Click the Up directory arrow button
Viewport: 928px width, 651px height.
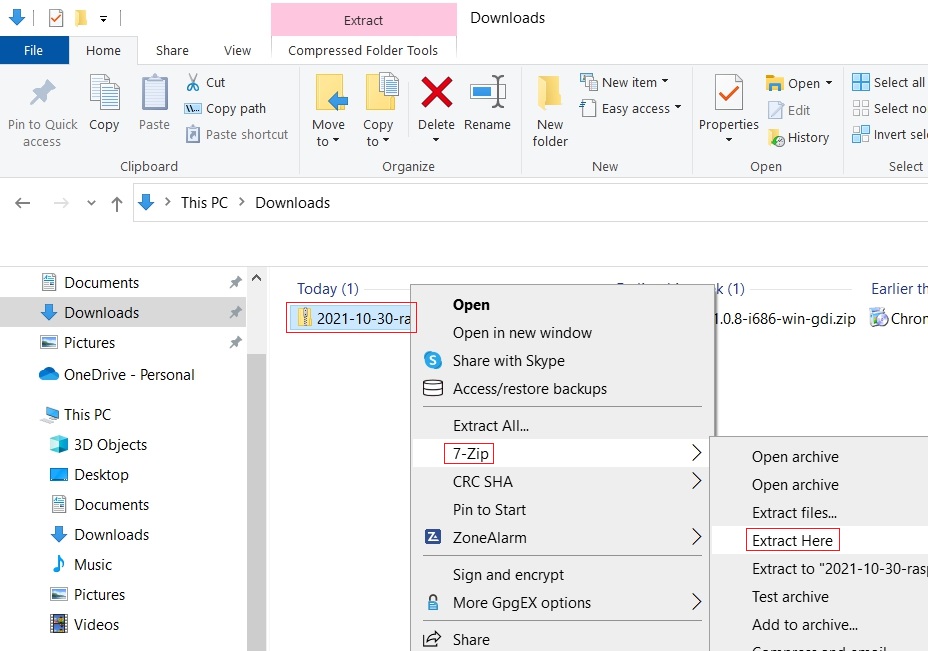[117, 203]
